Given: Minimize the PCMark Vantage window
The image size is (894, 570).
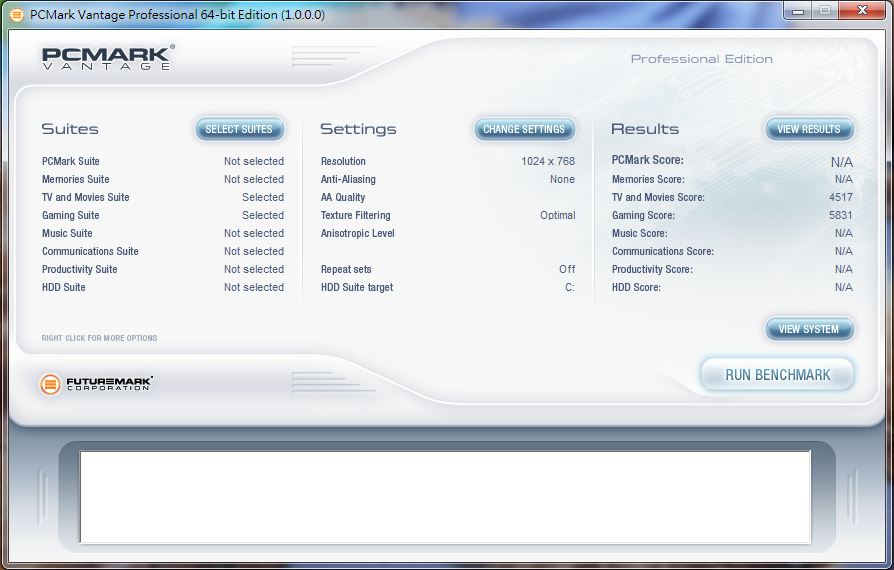Looking at the screenshot, I should click(798, 10).
